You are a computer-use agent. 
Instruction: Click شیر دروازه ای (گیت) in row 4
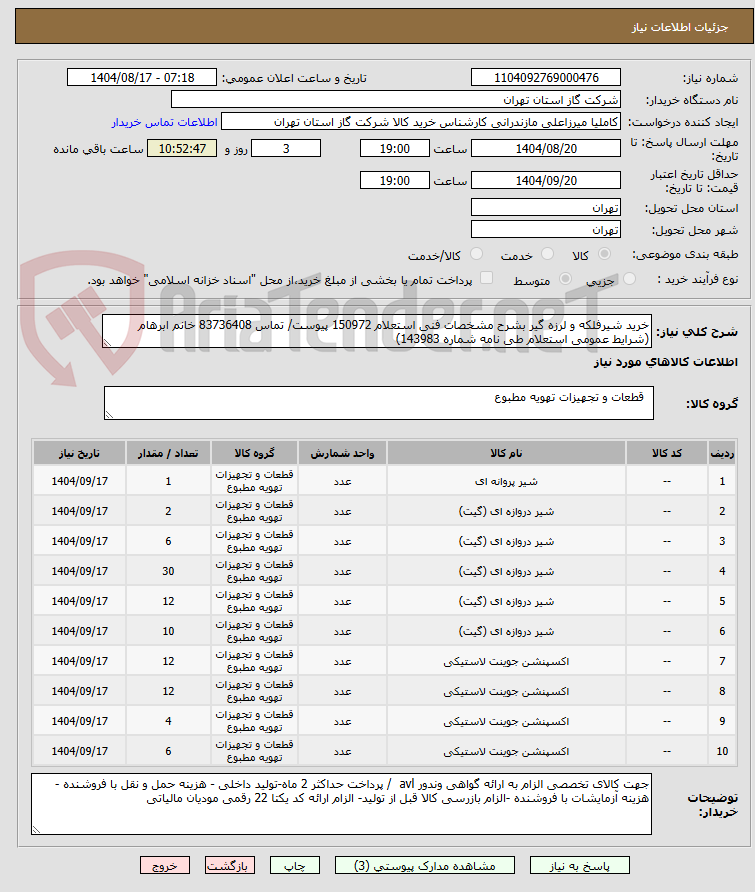[506, 571]
